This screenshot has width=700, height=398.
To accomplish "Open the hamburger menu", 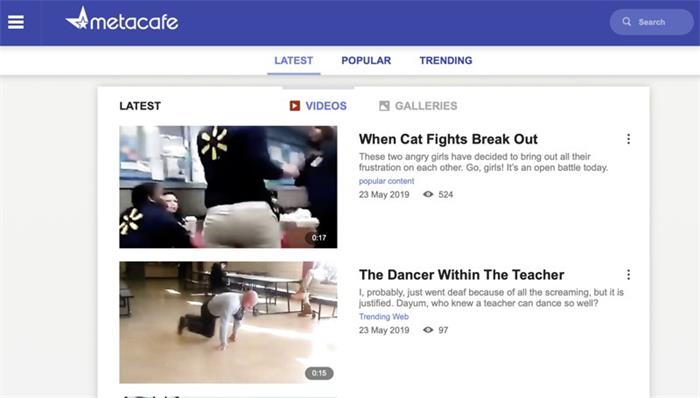I will (x=16, y=22).
